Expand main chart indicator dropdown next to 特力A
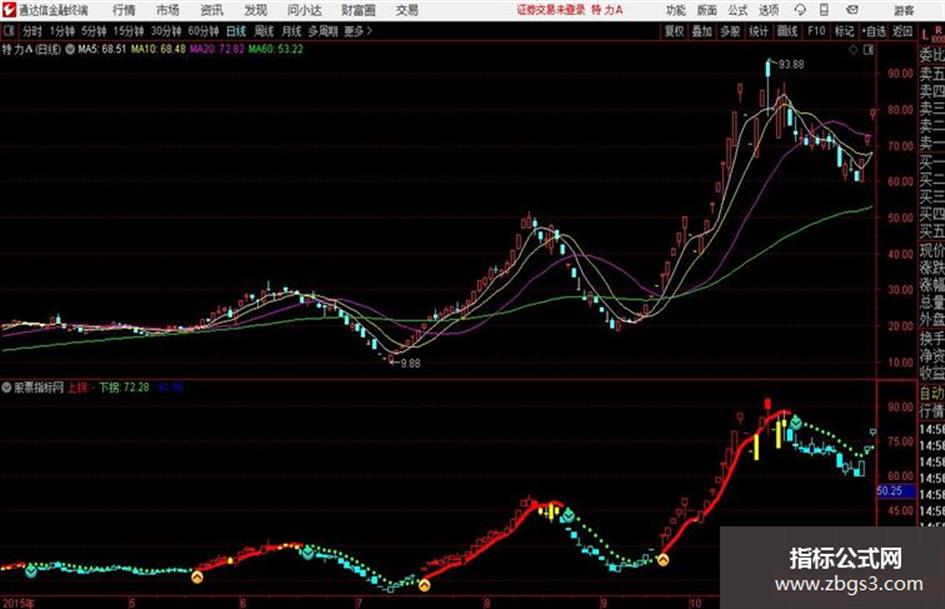Screen dimensions: 945x609 click(x=70, y=49)
